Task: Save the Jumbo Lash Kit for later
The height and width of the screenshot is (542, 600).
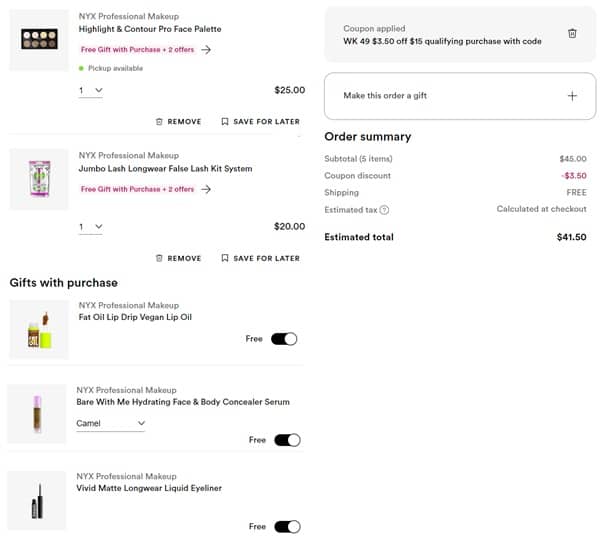Action: [260, 258]
